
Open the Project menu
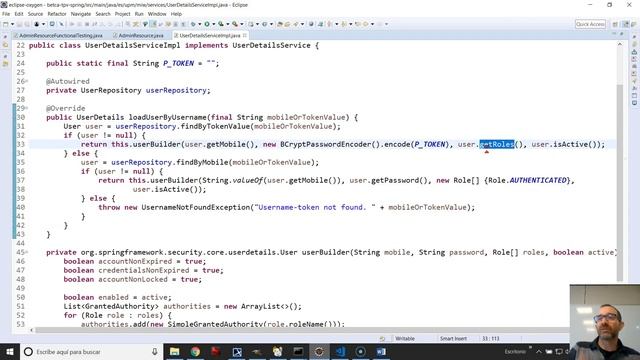click(122, 14)
